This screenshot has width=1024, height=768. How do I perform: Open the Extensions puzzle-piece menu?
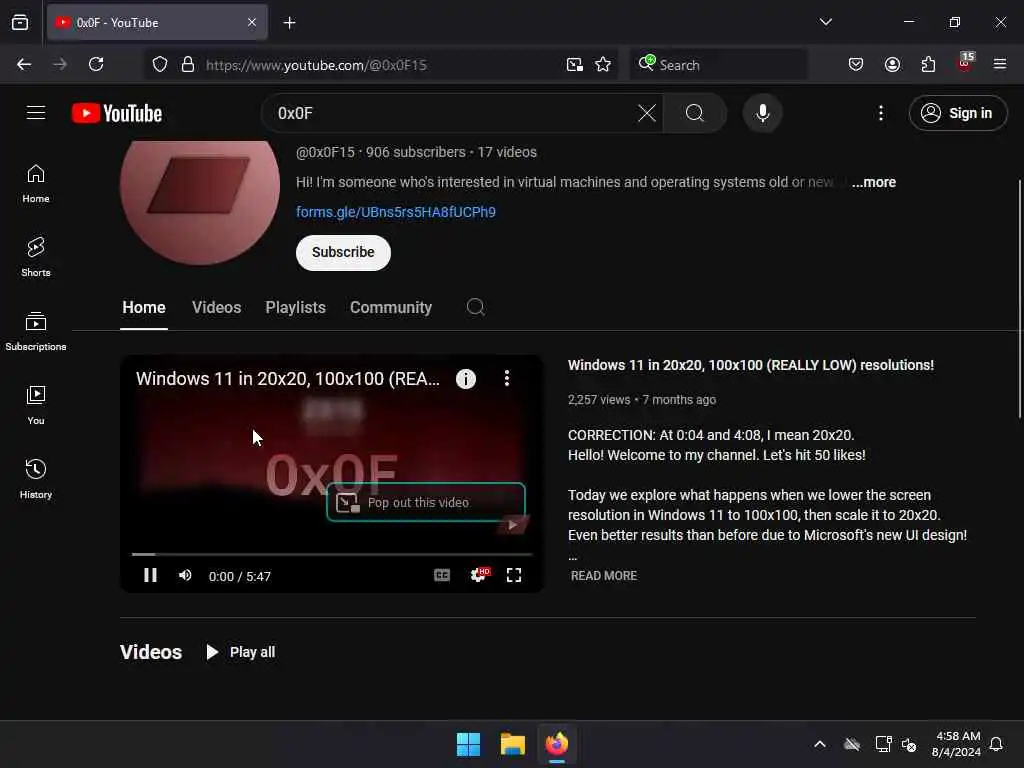(928, 65)
